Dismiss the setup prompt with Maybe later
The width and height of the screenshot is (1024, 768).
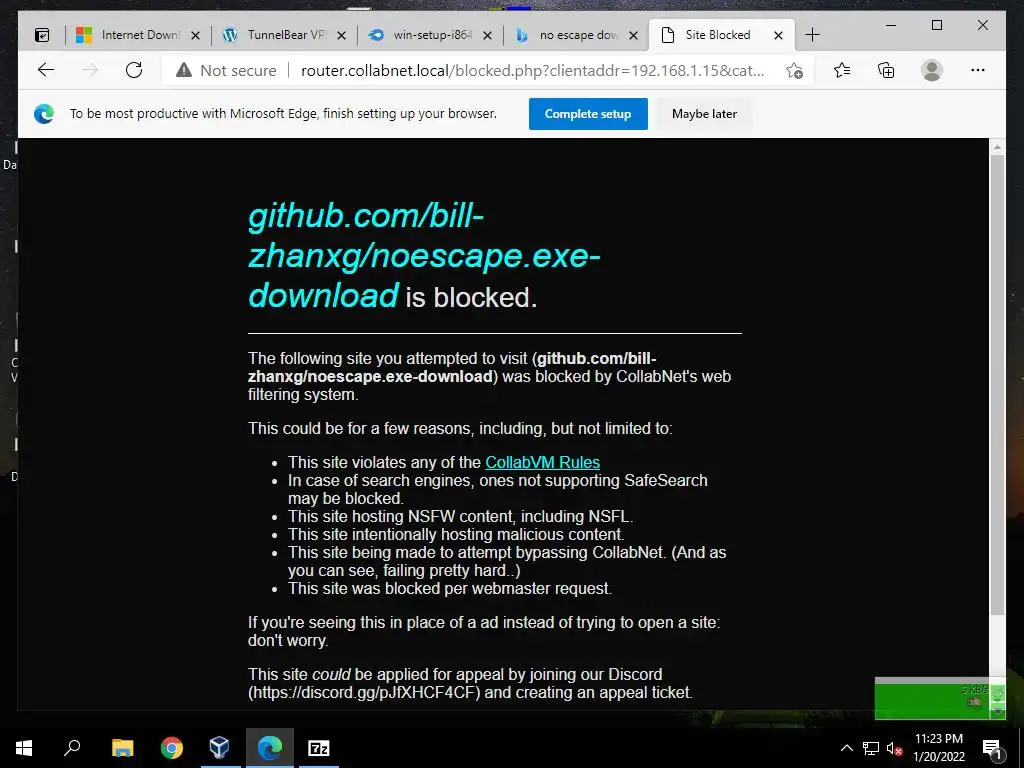(704, 114)
